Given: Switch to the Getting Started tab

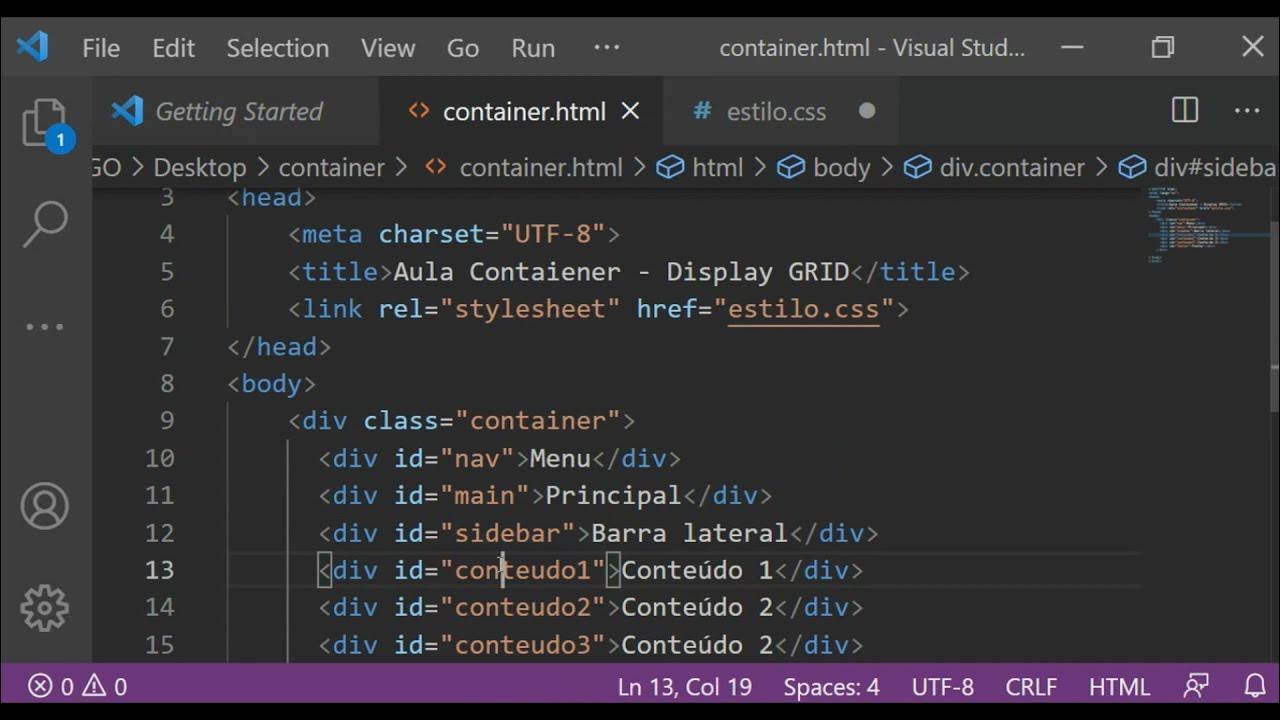Looking at the screenshot, I should click(238, 112).
